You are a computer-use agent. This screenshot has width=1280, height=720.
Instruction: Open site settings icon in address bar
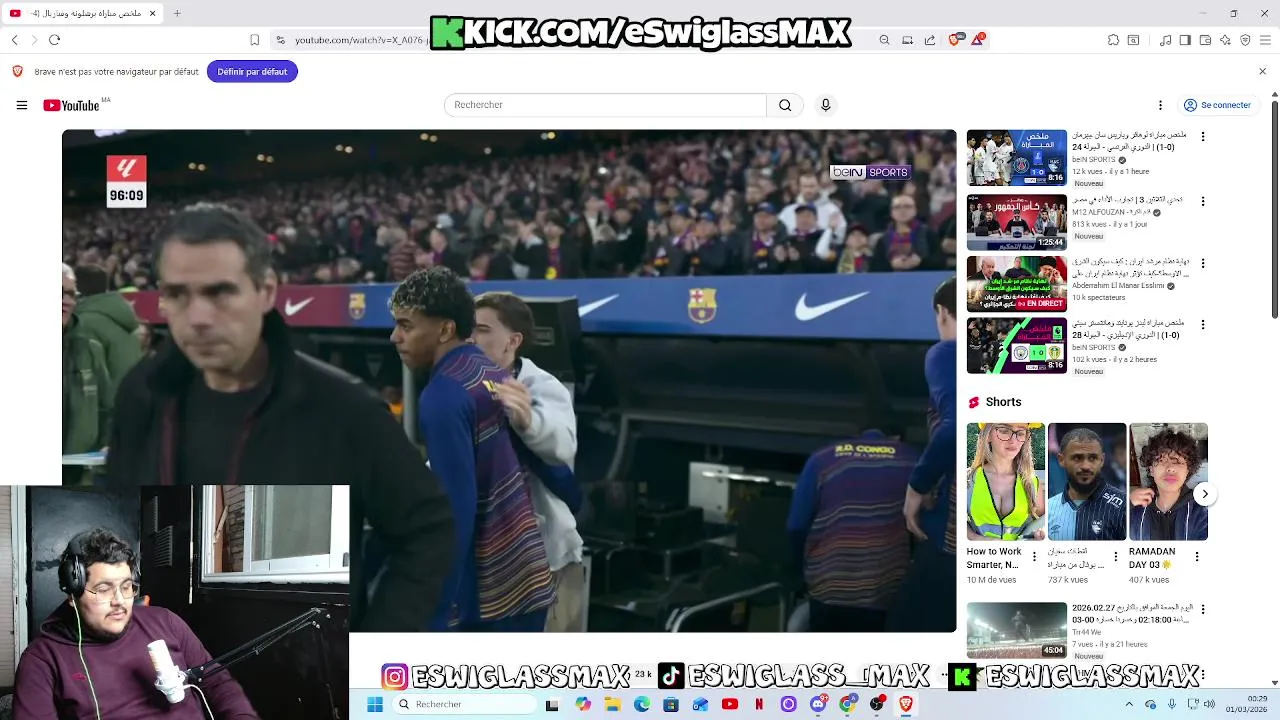coord(281,40)
